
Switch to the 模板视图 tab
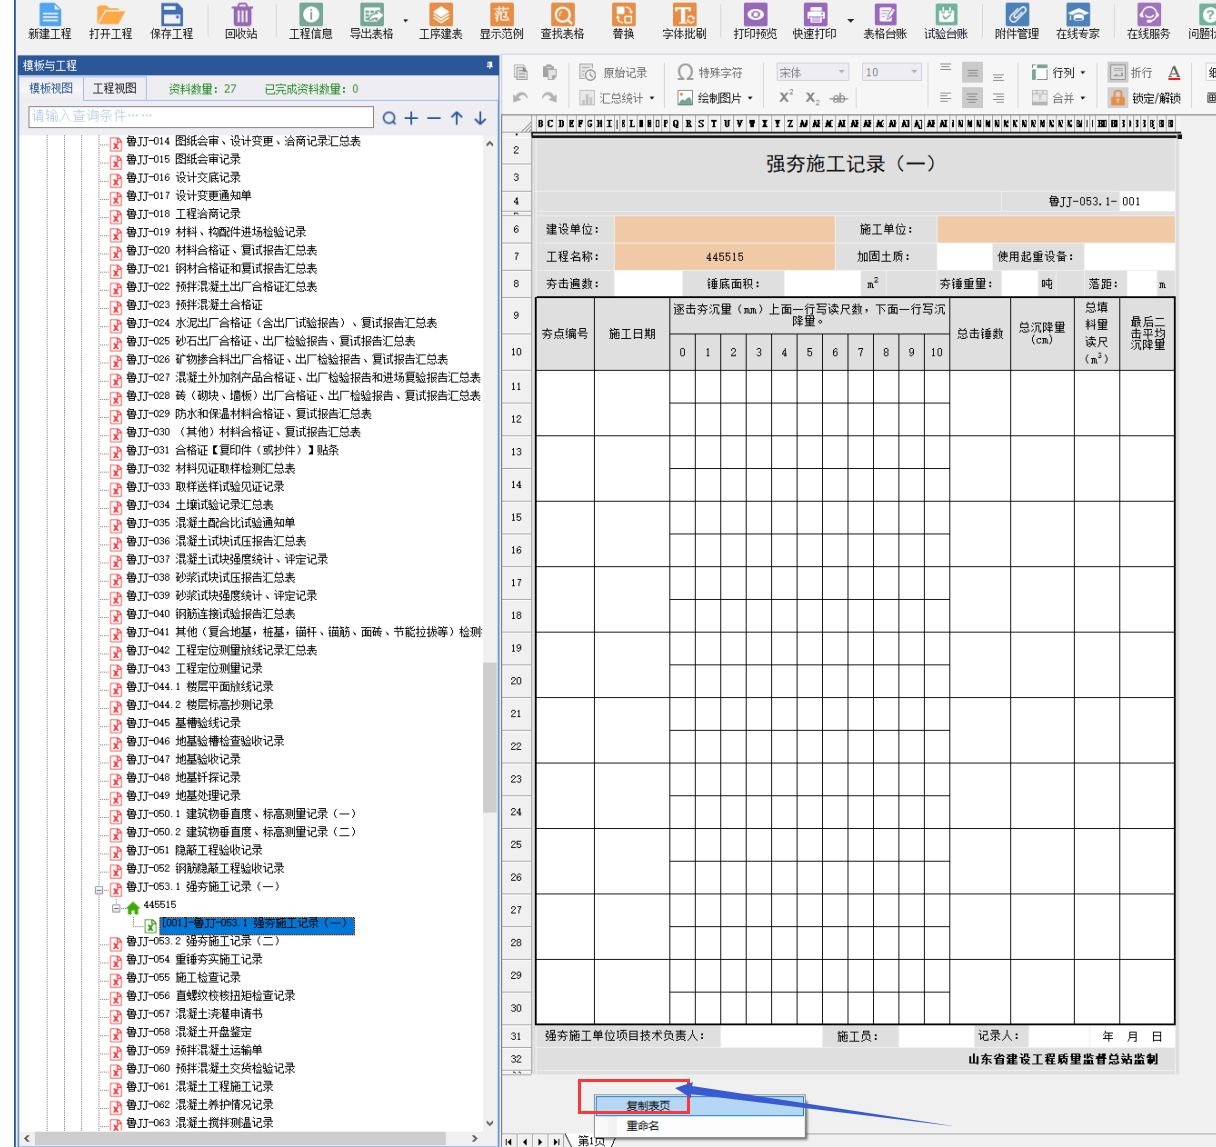click(51, 89)
